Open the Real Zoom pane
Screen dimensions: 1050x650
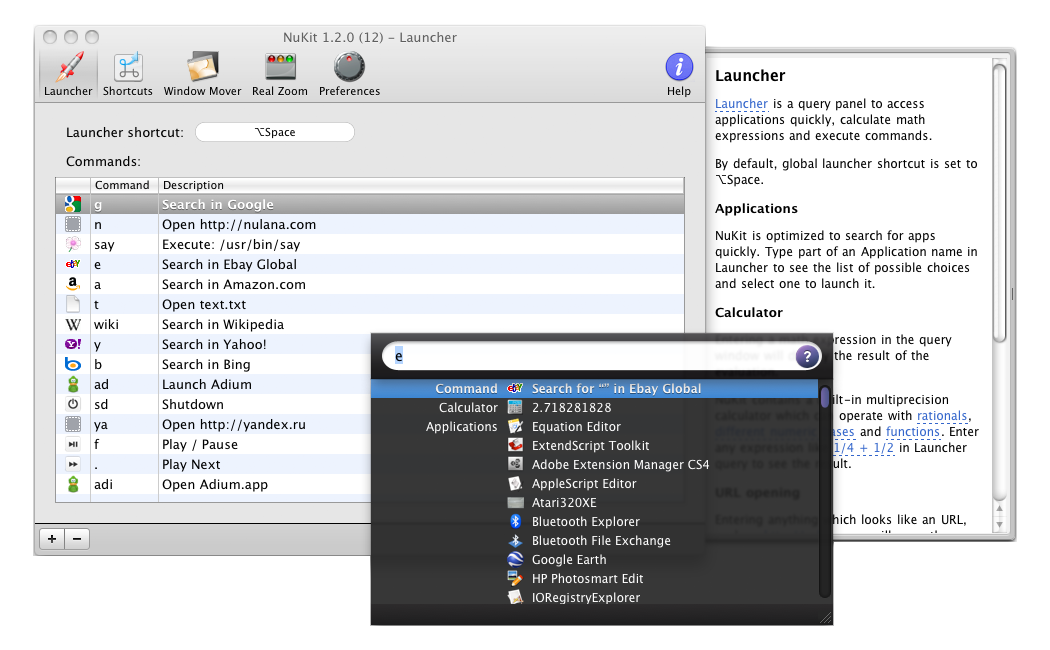point(279,74)
